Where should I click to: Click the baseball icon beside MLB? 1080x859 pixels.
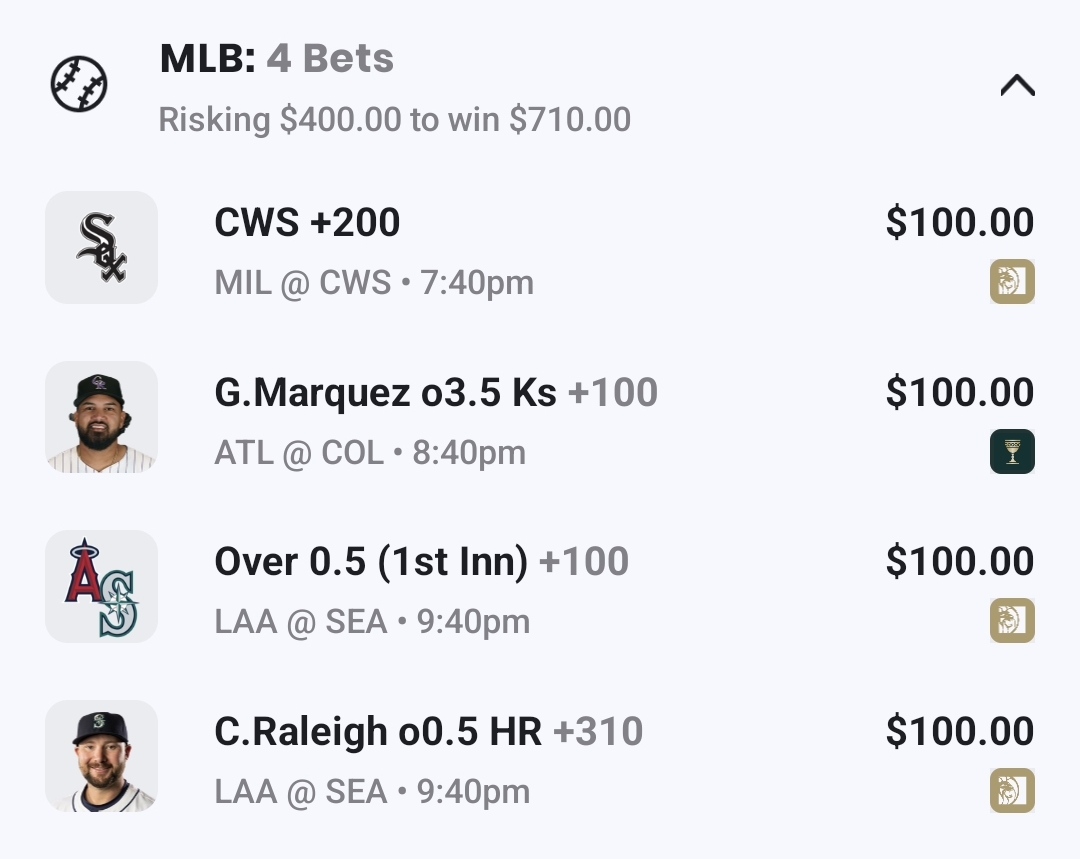[79, 84]
